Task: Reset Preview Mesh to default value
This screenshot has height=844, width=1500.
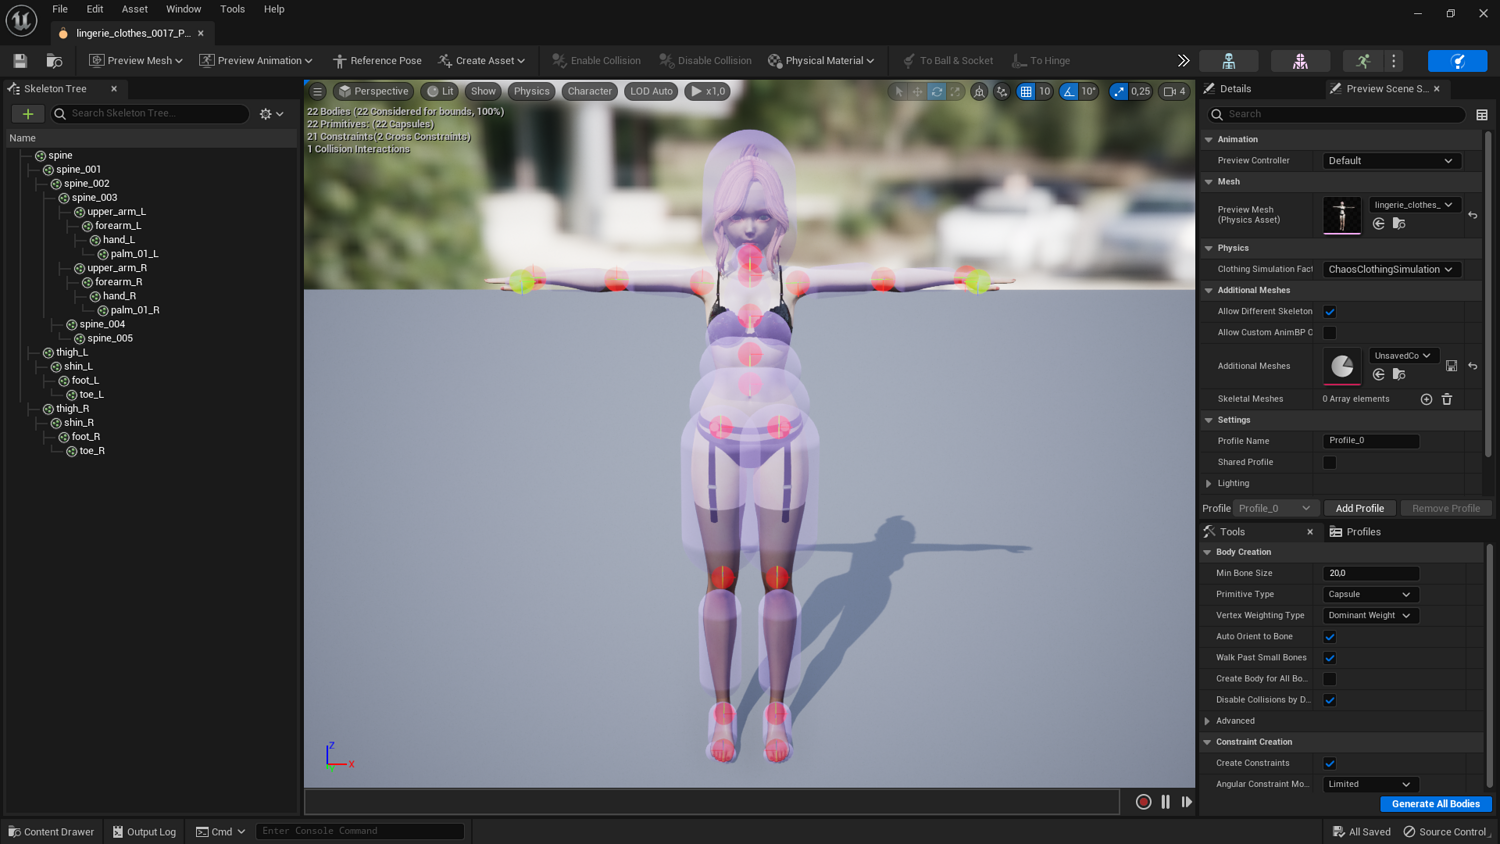Action: click(x=1473, y=215)
